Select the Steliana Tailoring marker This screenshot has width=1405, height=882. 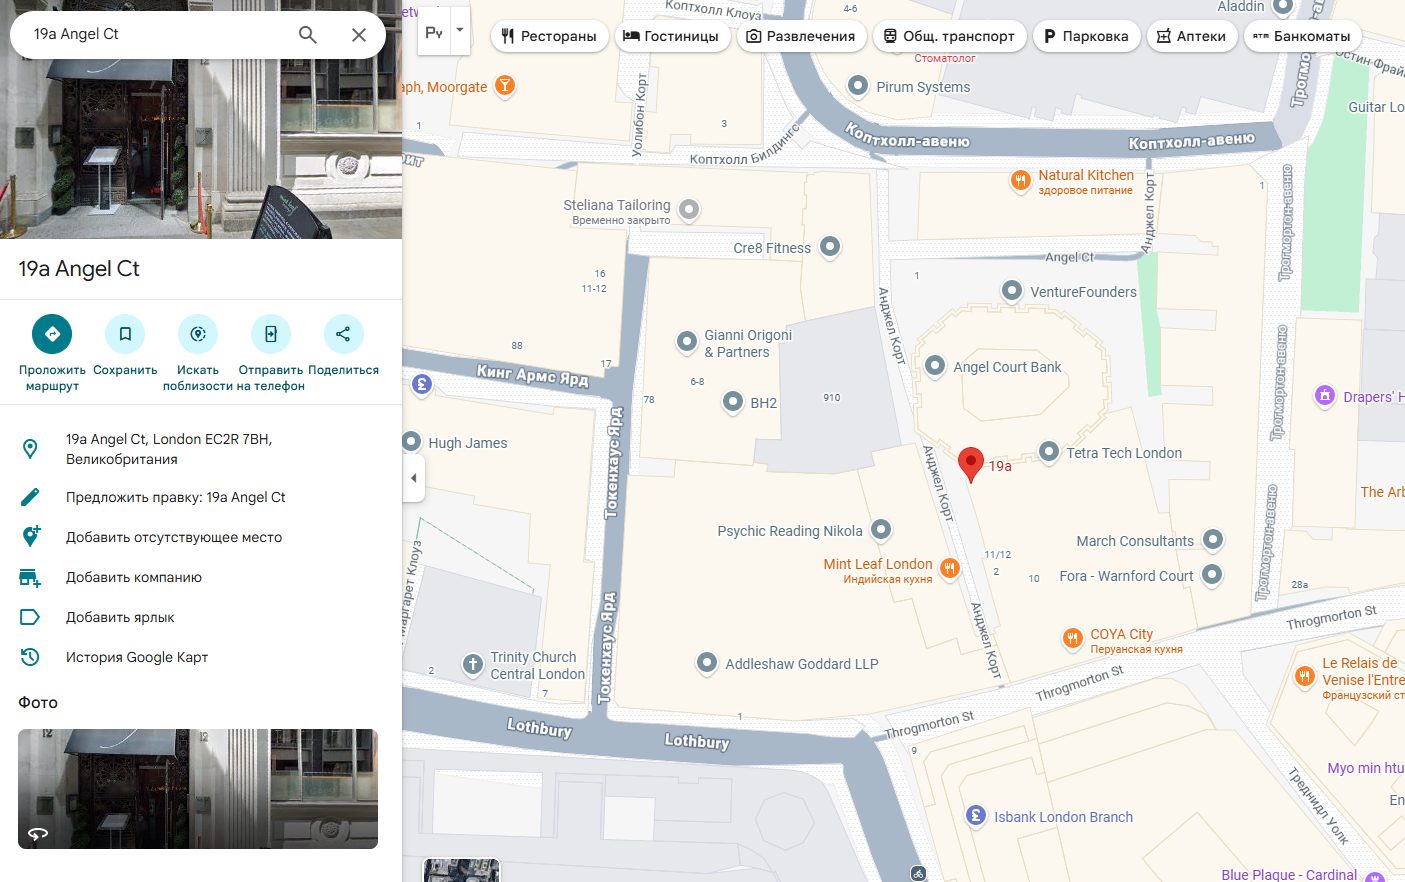point(689,210)
